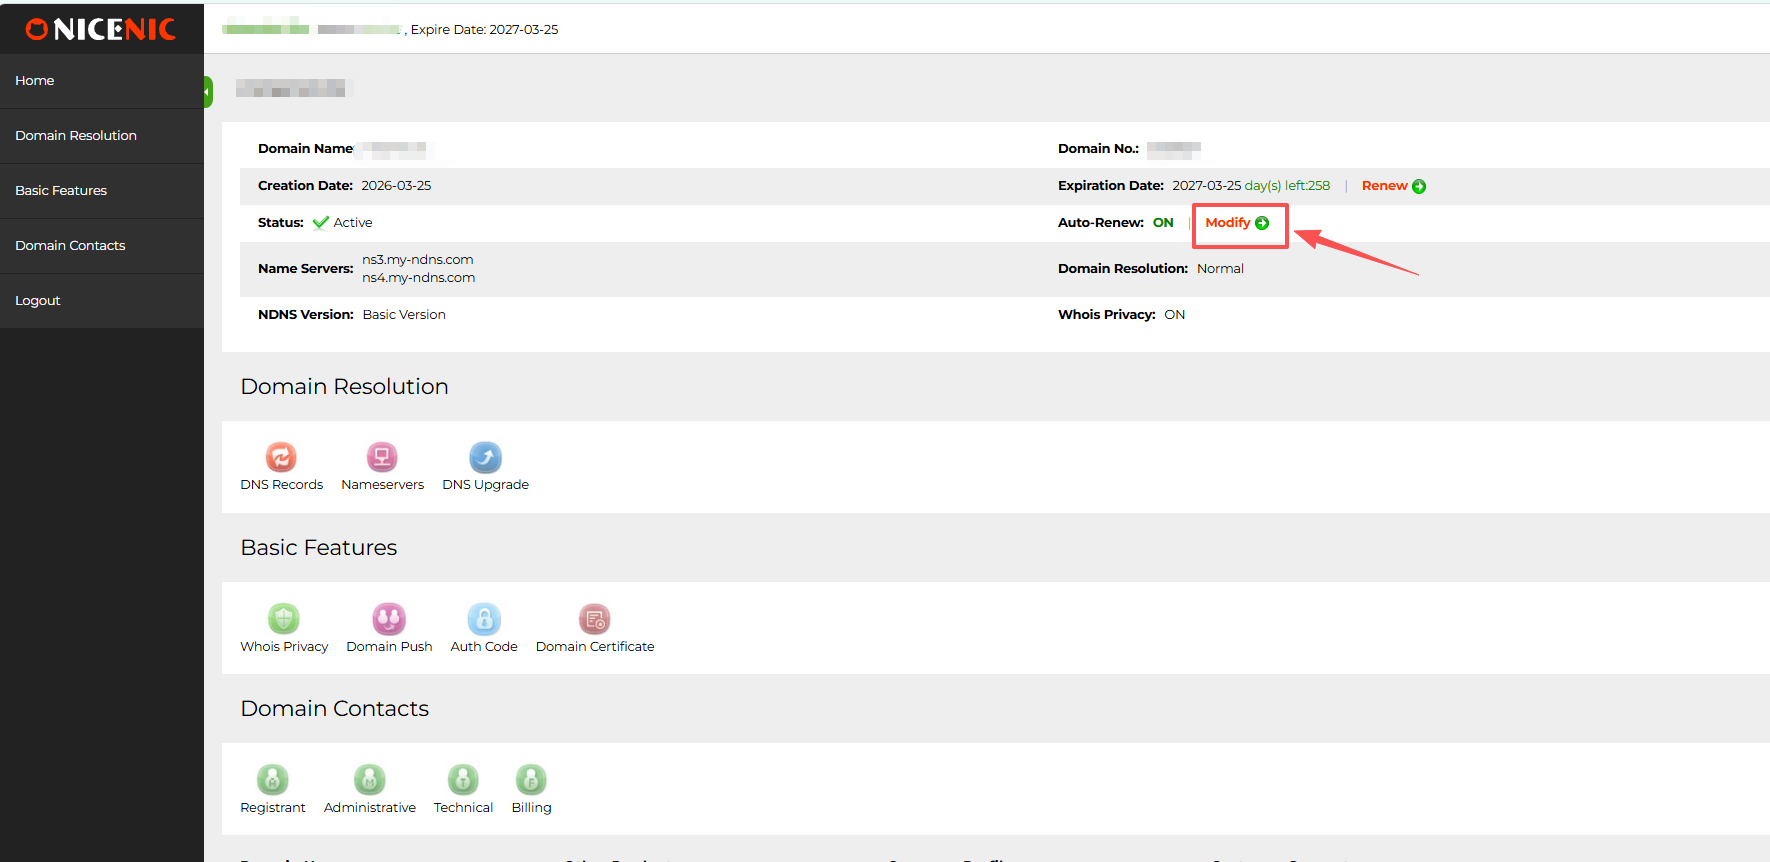Click the Auto-Renew ON value
The width and height of the screenshot is (1770, 862).
pos(1163,223)
